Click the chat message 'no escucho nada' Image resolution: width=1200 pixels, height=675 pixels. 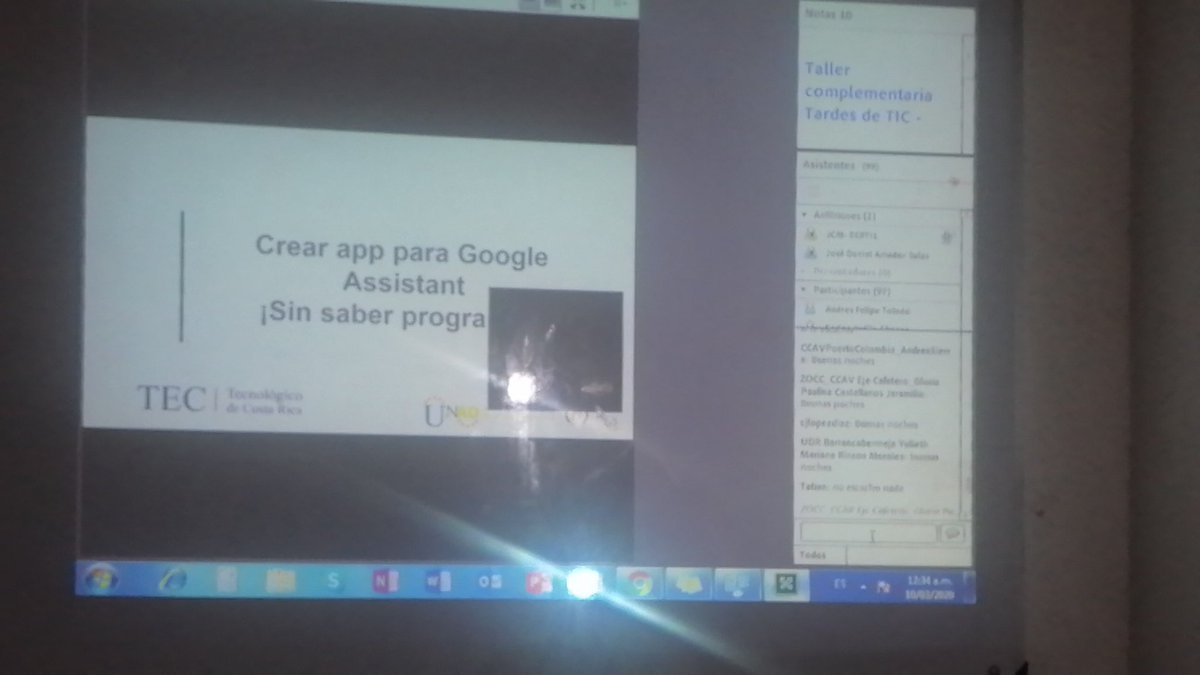(x=852, y=487)
